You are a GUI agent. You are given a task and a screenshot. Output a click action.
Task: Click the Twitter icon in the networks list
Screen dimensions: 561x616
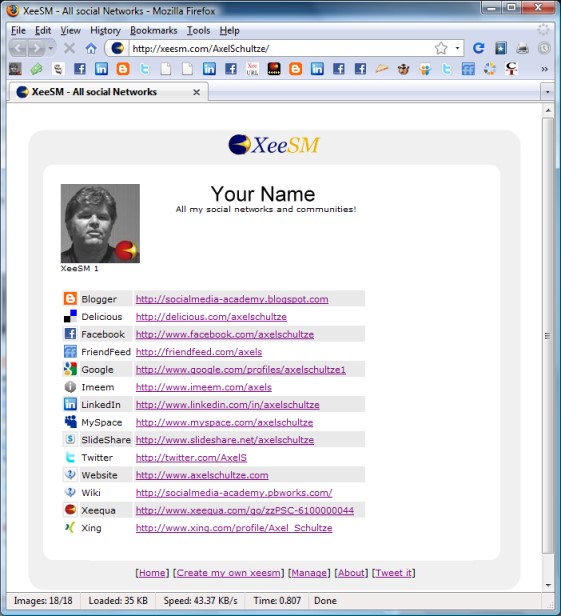pos(70,457)
